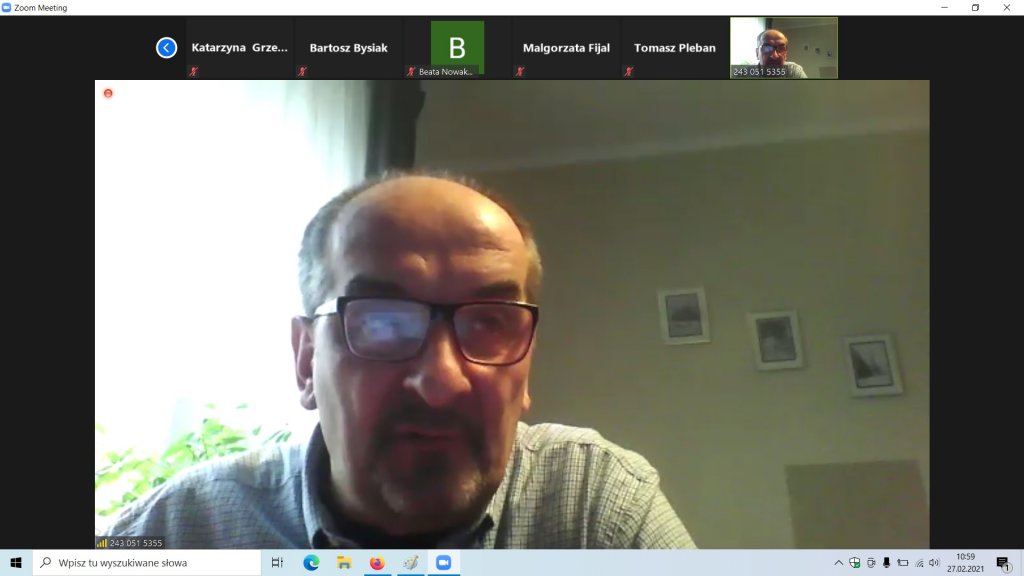The width and height of the screenshot is (1024, 576).
Task: Open Windows Security shield tray icon
Action: 855,562
